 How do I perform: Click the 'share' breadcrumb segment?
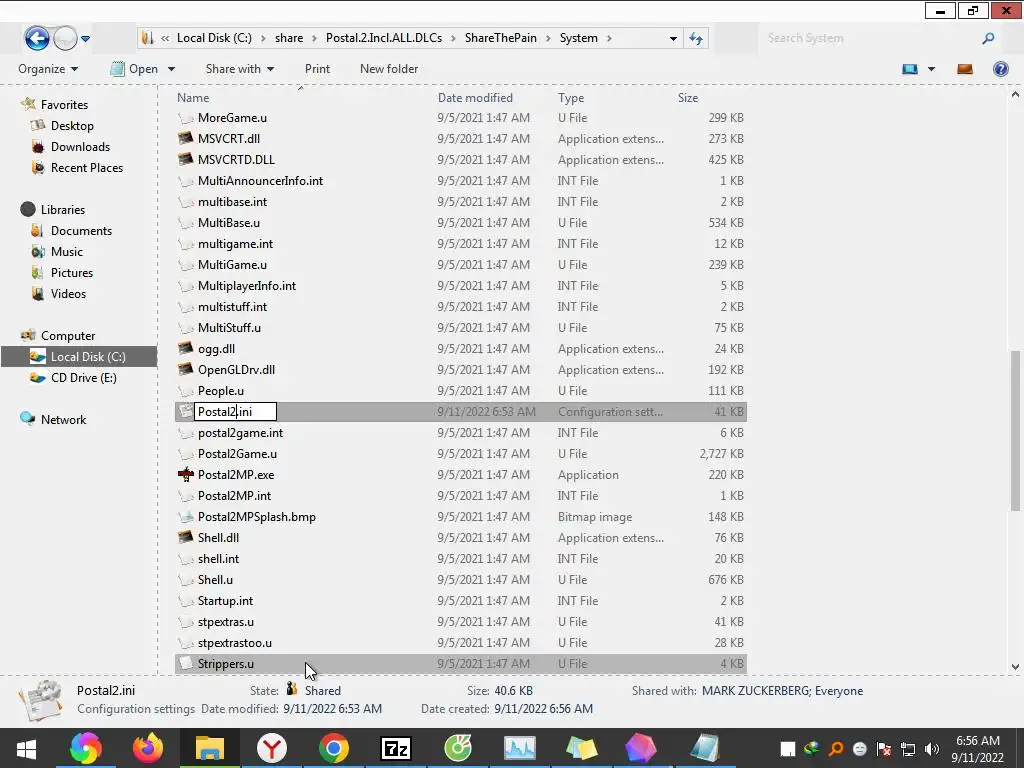tap(289, 38)
